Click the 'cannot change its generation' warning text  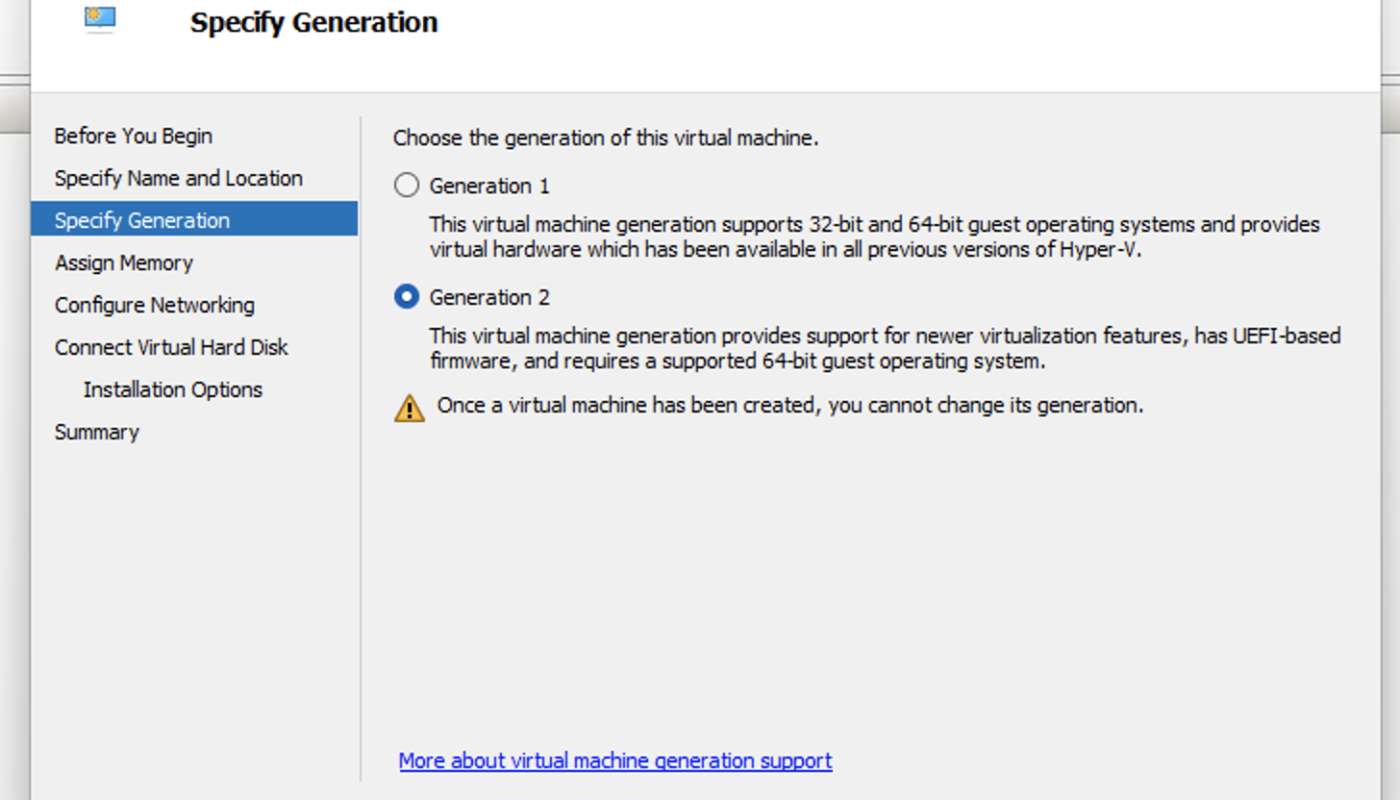790,406
